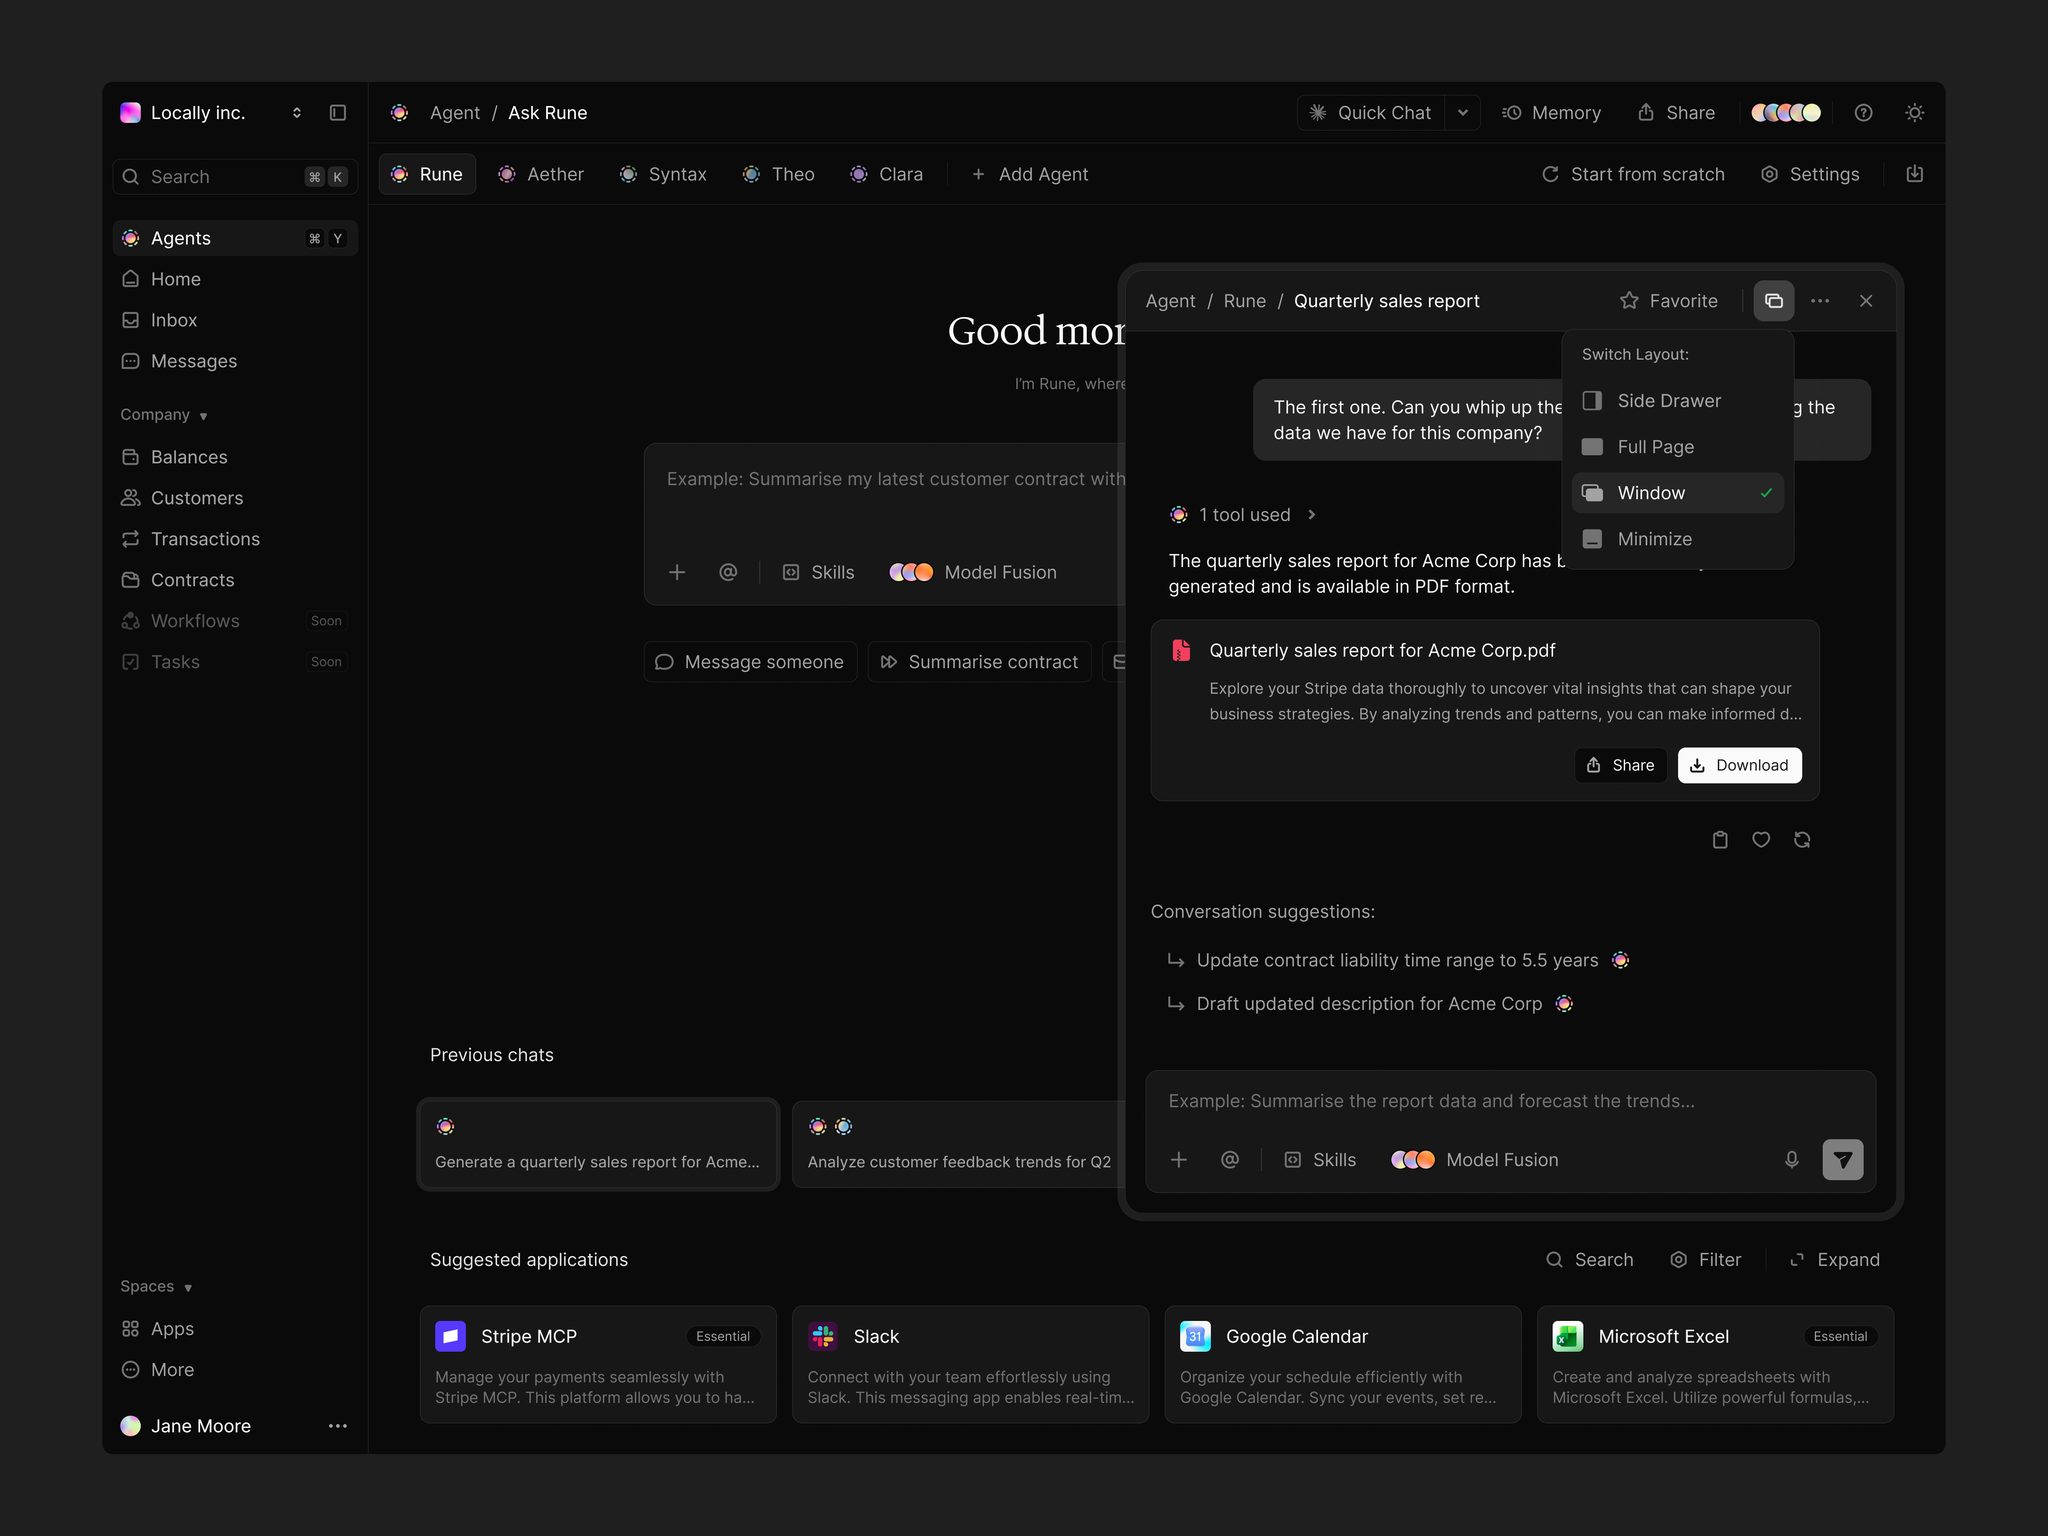This screenshot has width=2048, height=1536.
Task: Toggle light theme sun icon
Action: (x=1914, y=113)
